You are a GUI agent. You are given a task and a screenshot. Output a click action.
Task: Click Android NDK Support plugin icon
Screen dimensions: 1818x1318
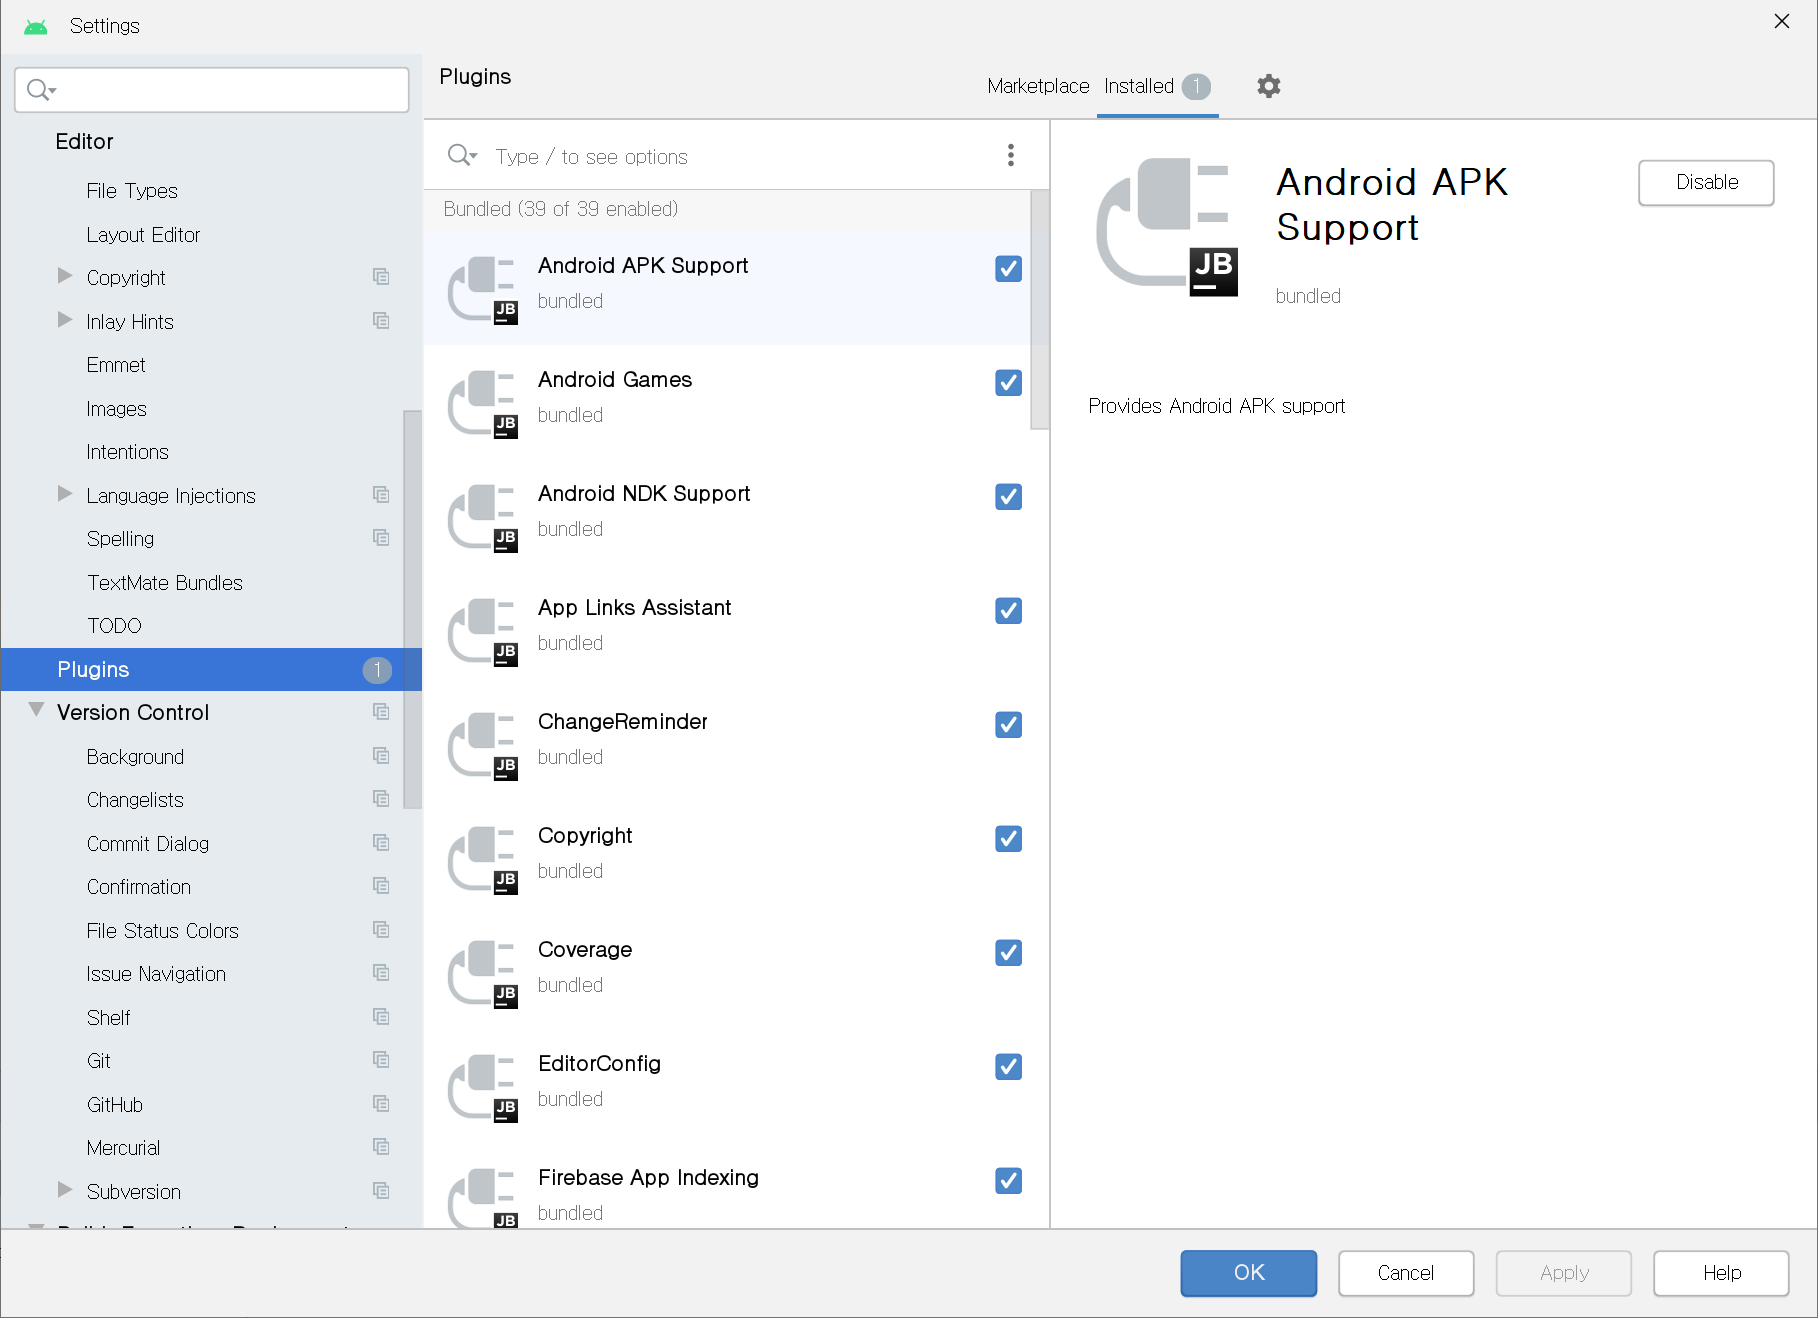tap(483, 517)
